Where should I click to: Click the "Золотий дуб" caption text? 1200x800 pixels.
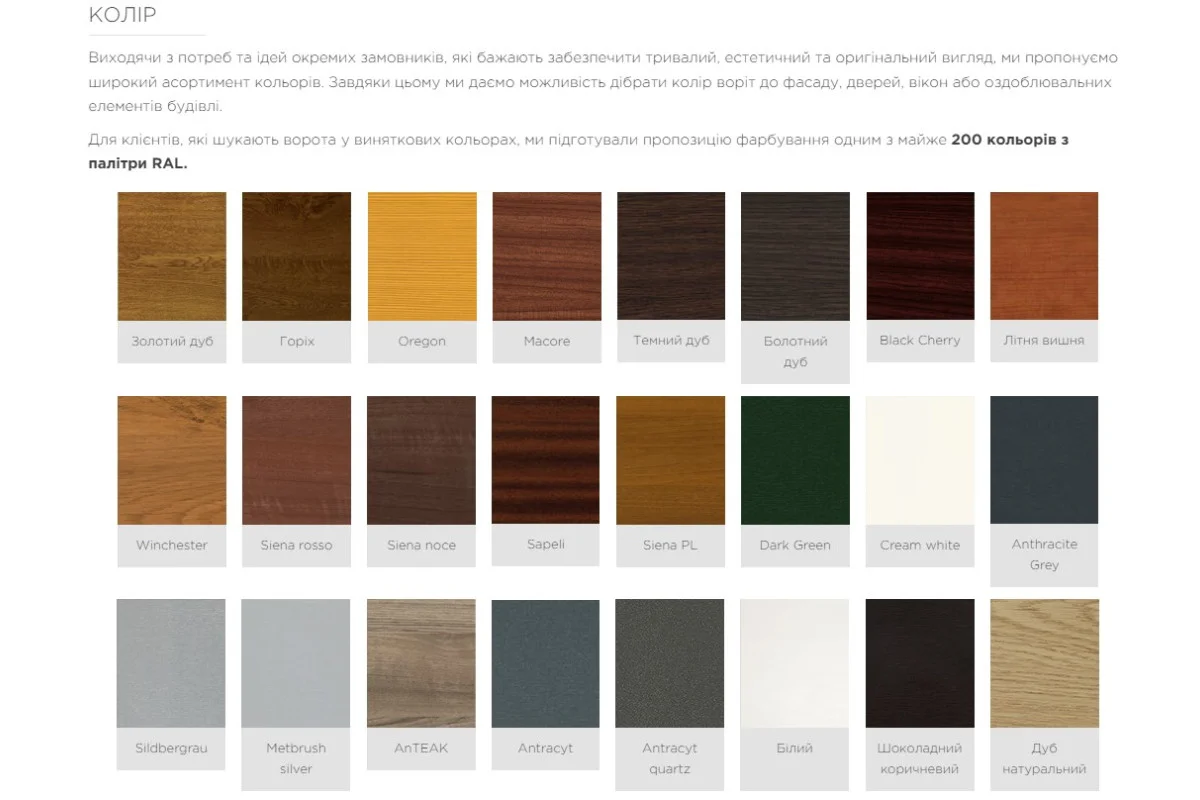(172, 341)
